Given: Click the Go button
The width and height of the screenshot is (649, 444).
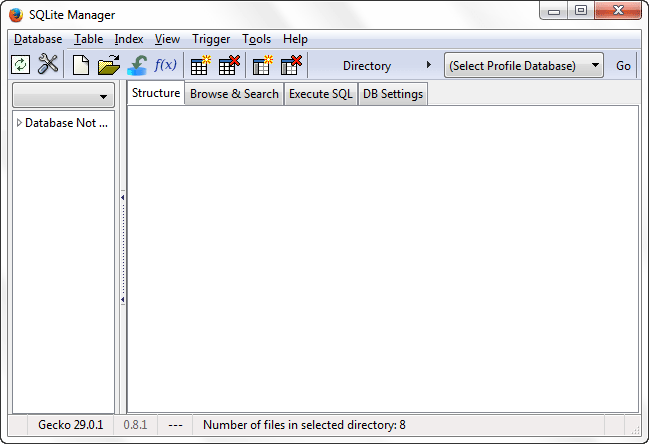Looking at the screenshot, I should click(623, 65).
